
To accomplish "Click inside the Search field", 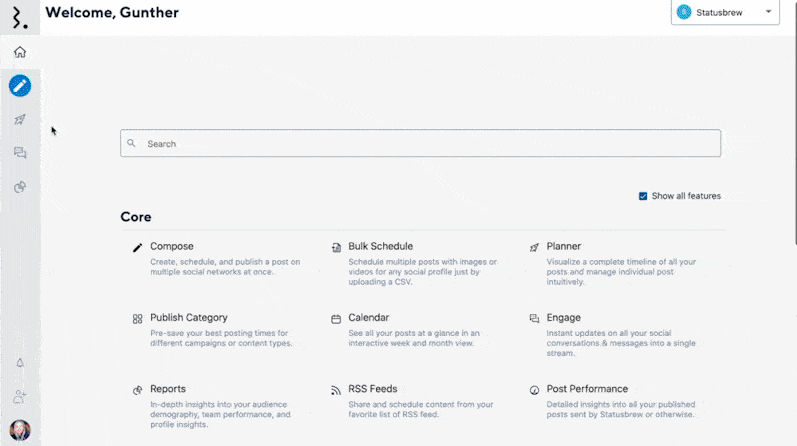I will click(x=420, y=143).
